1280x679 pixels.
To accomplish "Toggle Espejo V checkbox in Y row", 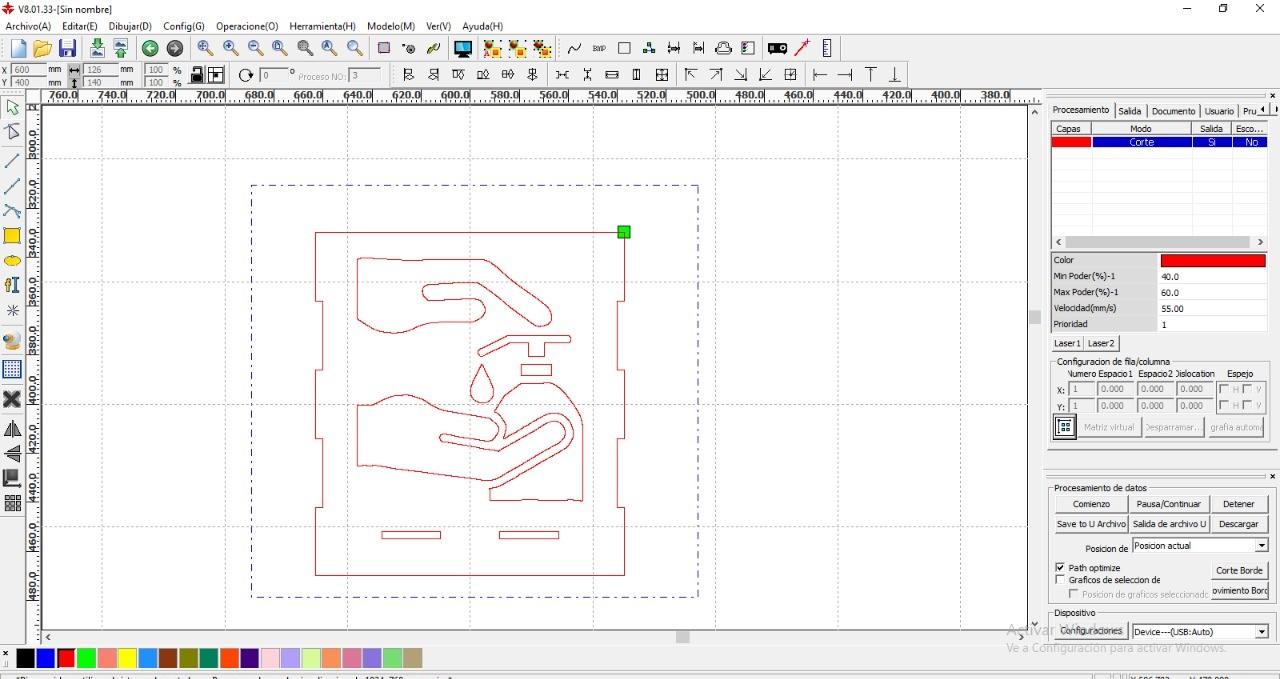I will (x=1247, y=405).
